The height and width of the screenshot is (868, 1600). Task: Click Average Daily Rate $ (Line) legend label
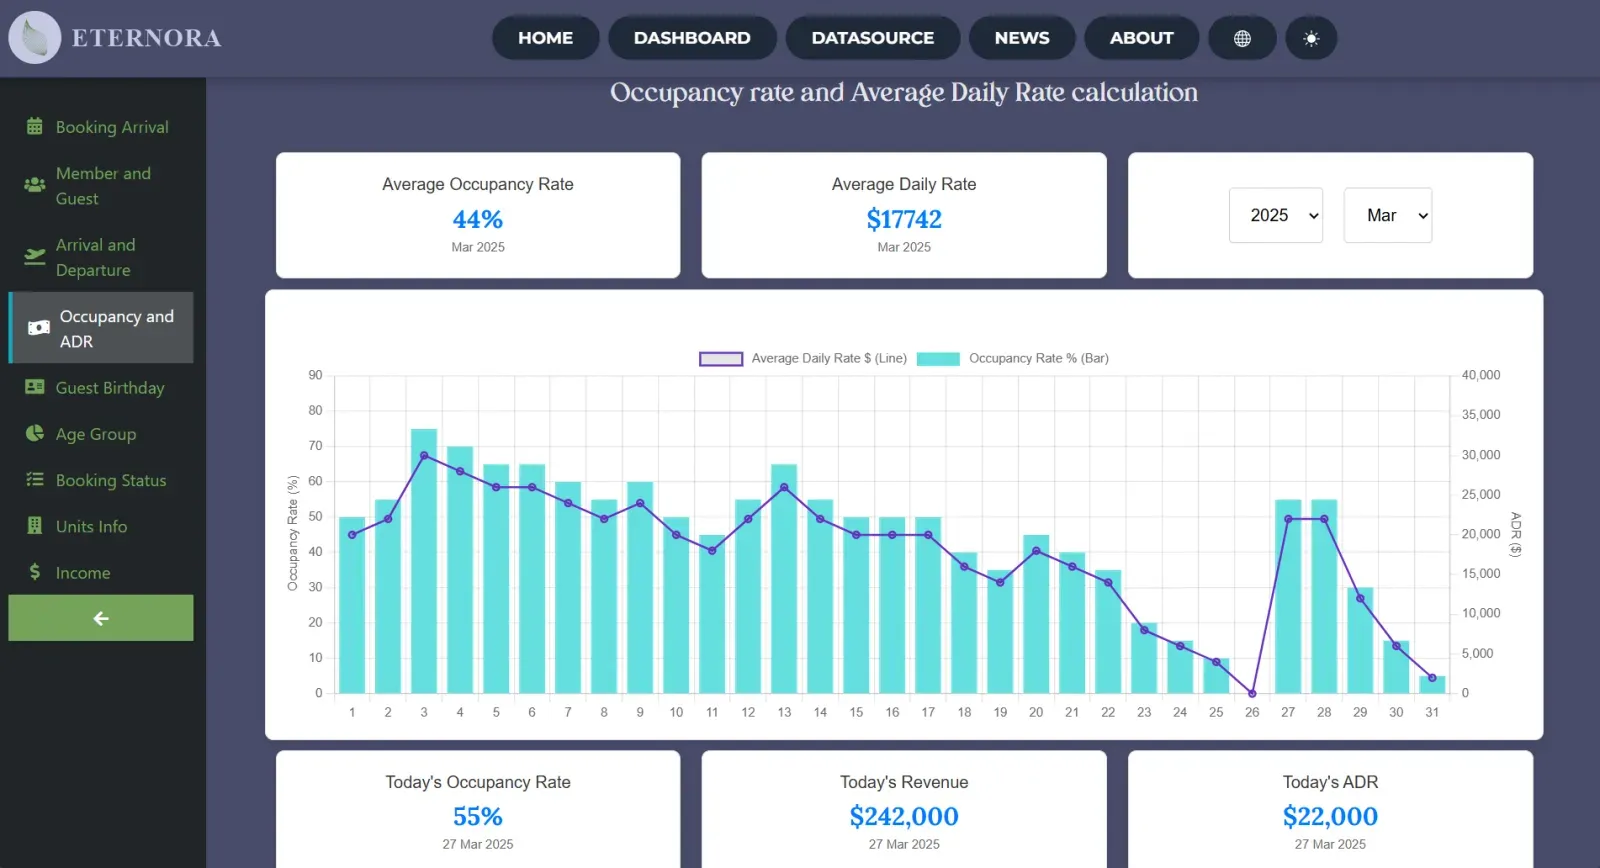tap(829, 358)
